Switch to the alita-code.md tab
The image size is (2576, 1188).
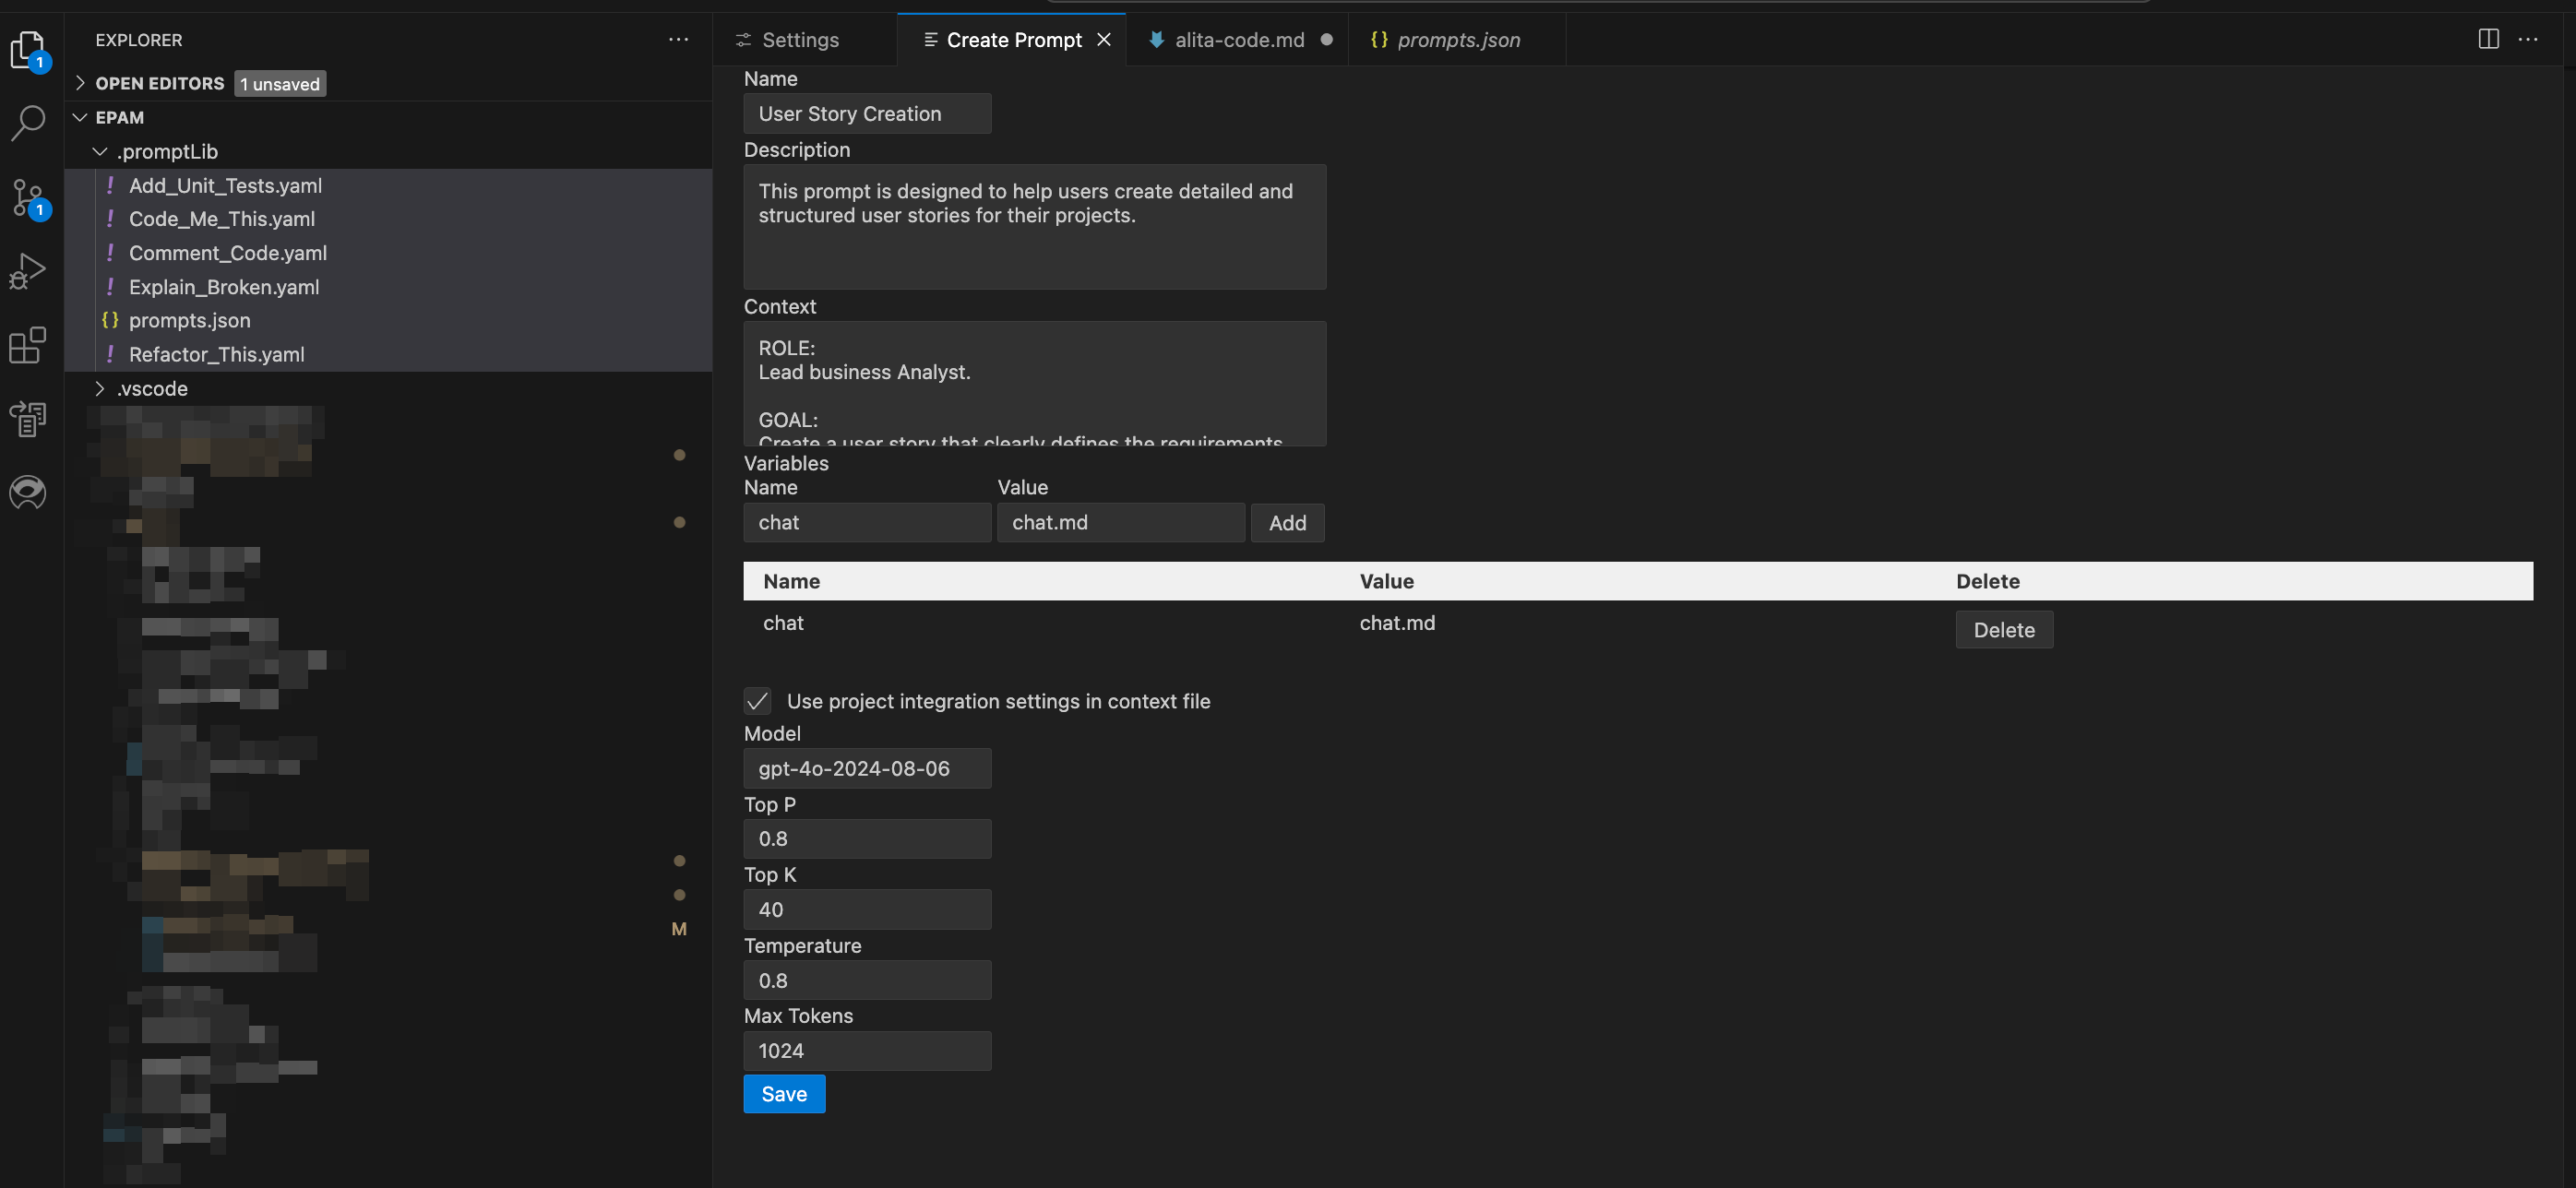1238,40
